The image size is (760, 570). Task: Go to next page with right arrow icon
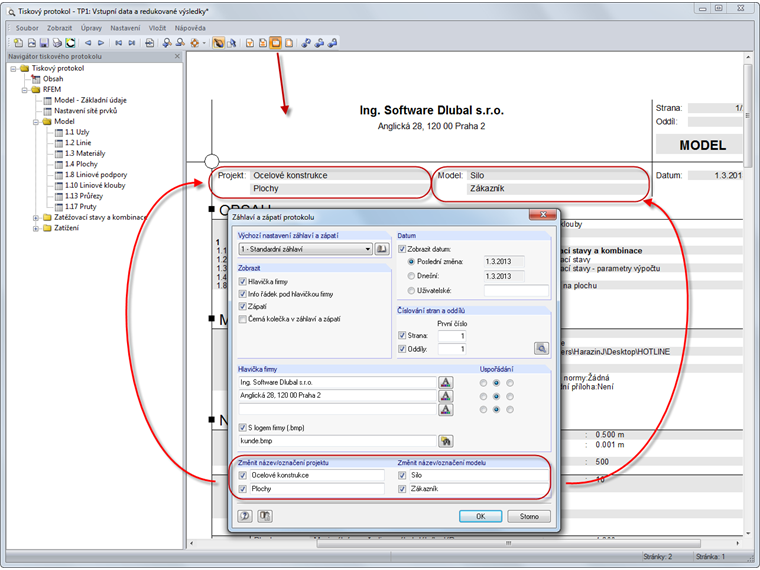pos(101,43)
